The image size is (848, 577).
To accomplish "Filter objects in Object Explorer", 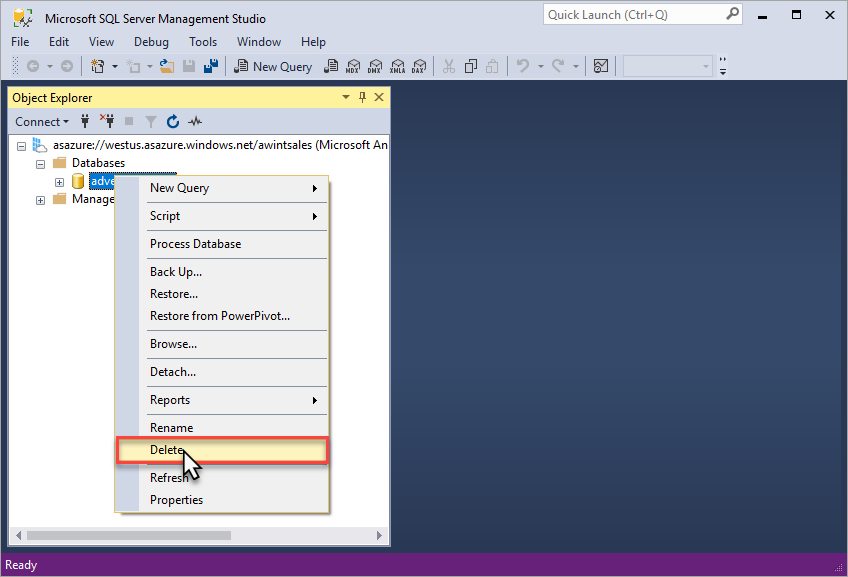I will click(150, 121).
